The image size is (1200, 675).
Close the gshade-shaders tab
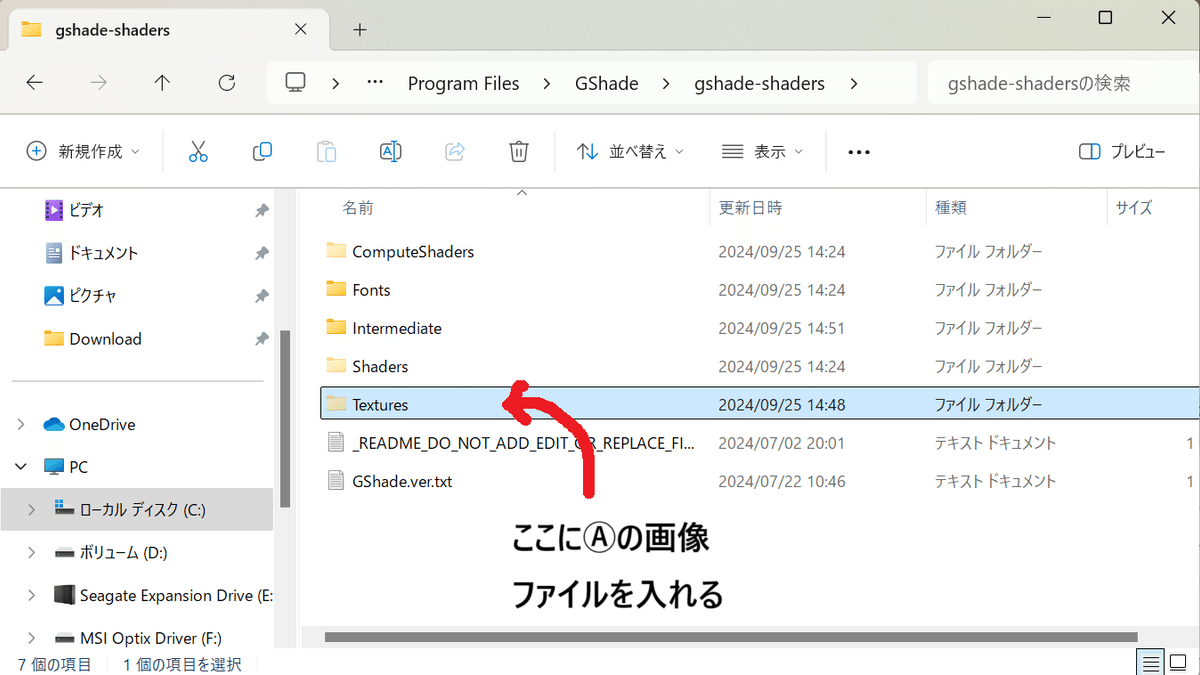click(x=301, y=30)
